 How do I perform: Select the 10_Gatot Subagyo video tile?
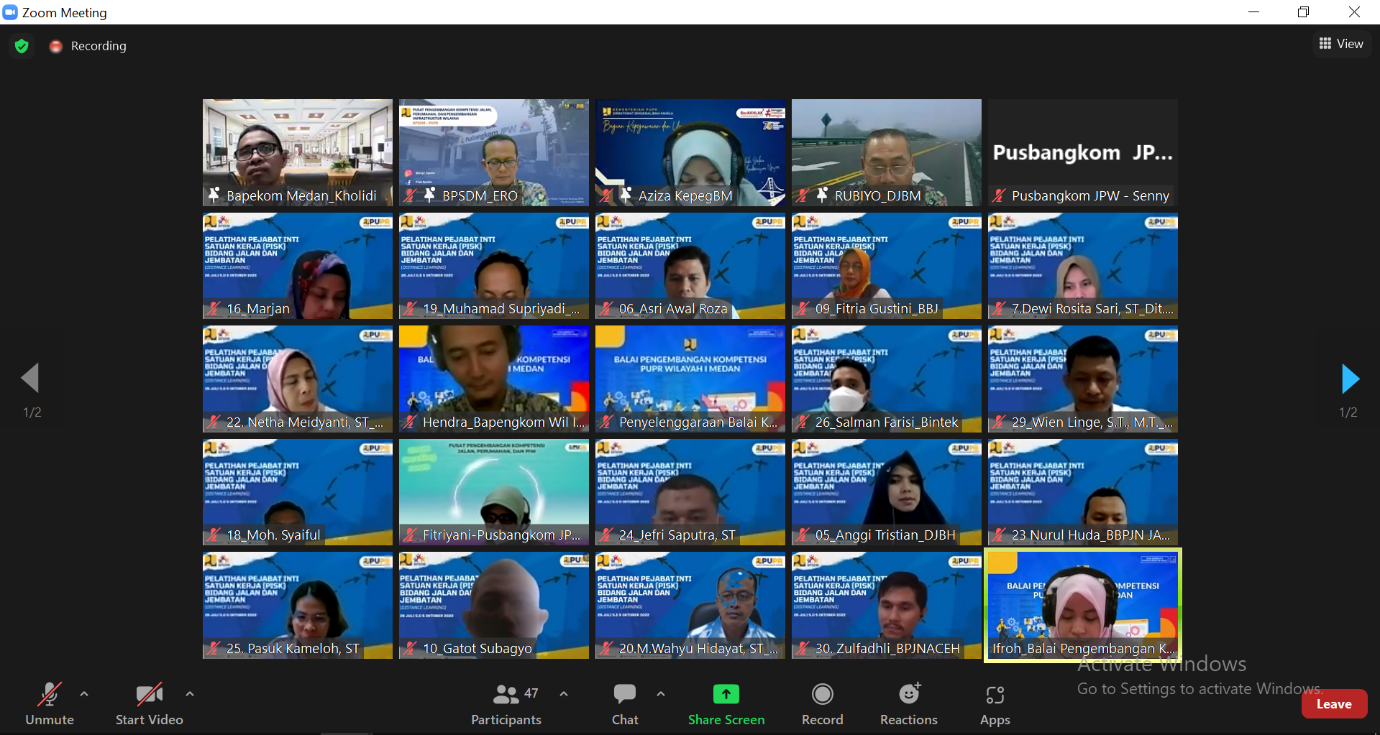(493, 604)
